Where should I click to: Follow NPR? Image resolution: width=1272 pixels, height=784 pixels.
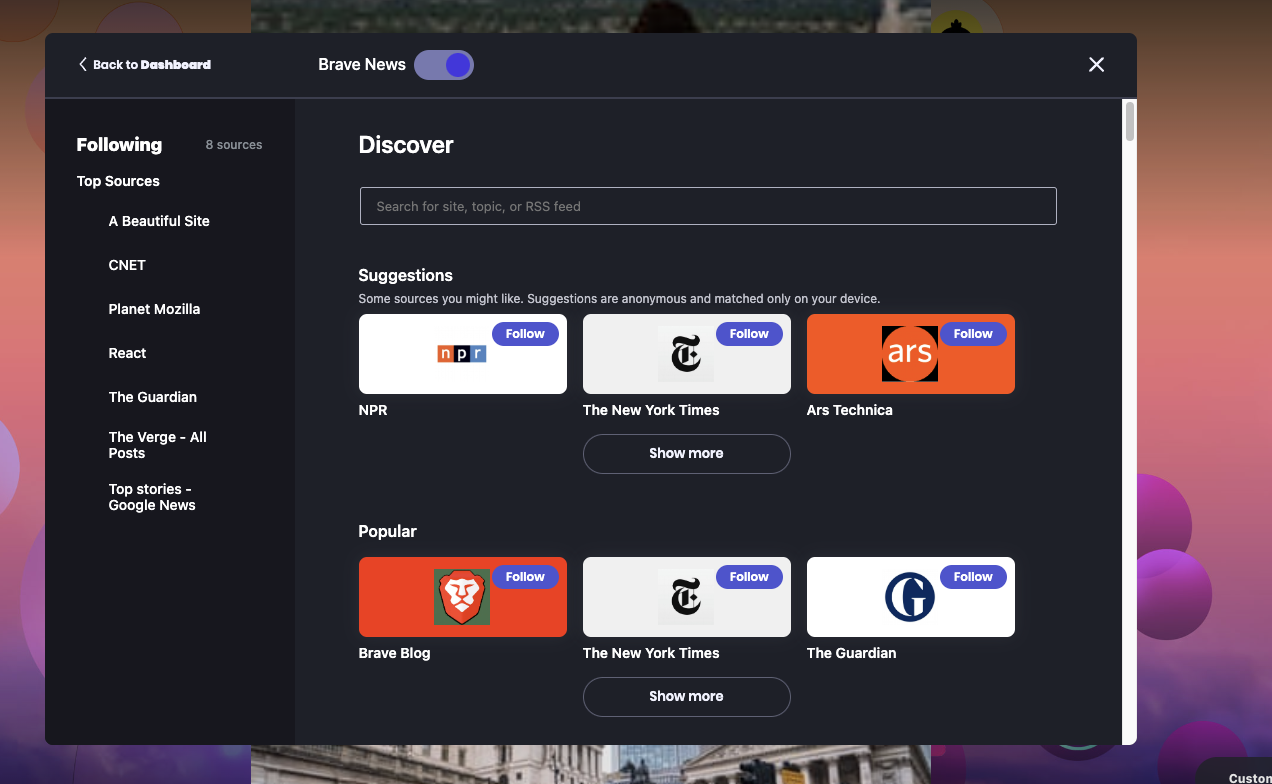point(525,333)
